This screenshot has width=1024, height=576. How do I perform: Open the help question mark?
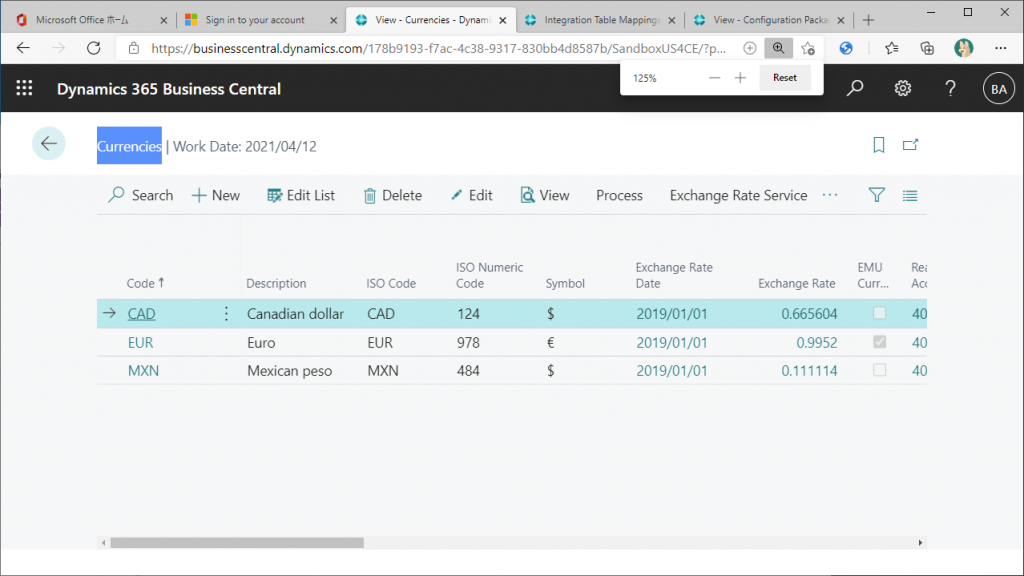point(950,88)
